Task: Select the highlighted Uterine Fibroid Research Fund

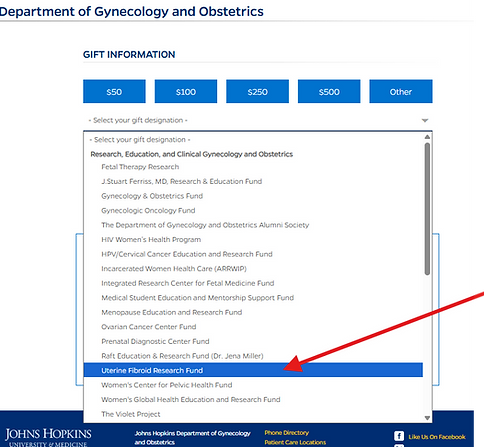Action: coord(253,370)
